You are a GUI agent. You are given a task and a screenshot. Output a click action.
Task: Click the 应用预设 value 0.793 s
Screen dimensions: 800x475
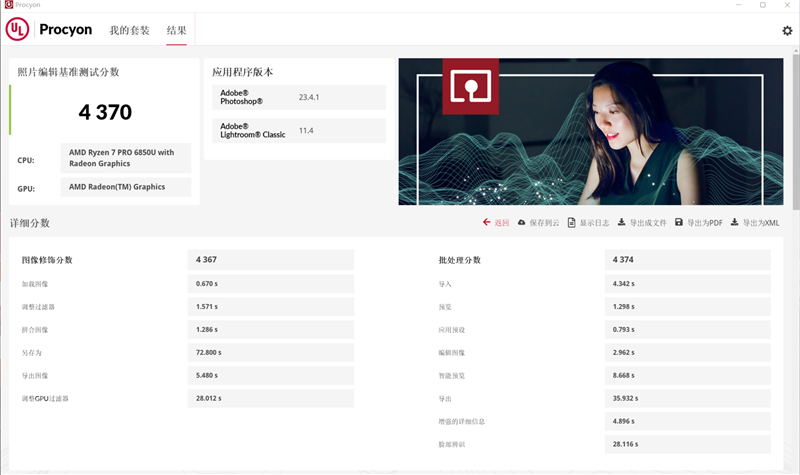[x=688, y=330]
